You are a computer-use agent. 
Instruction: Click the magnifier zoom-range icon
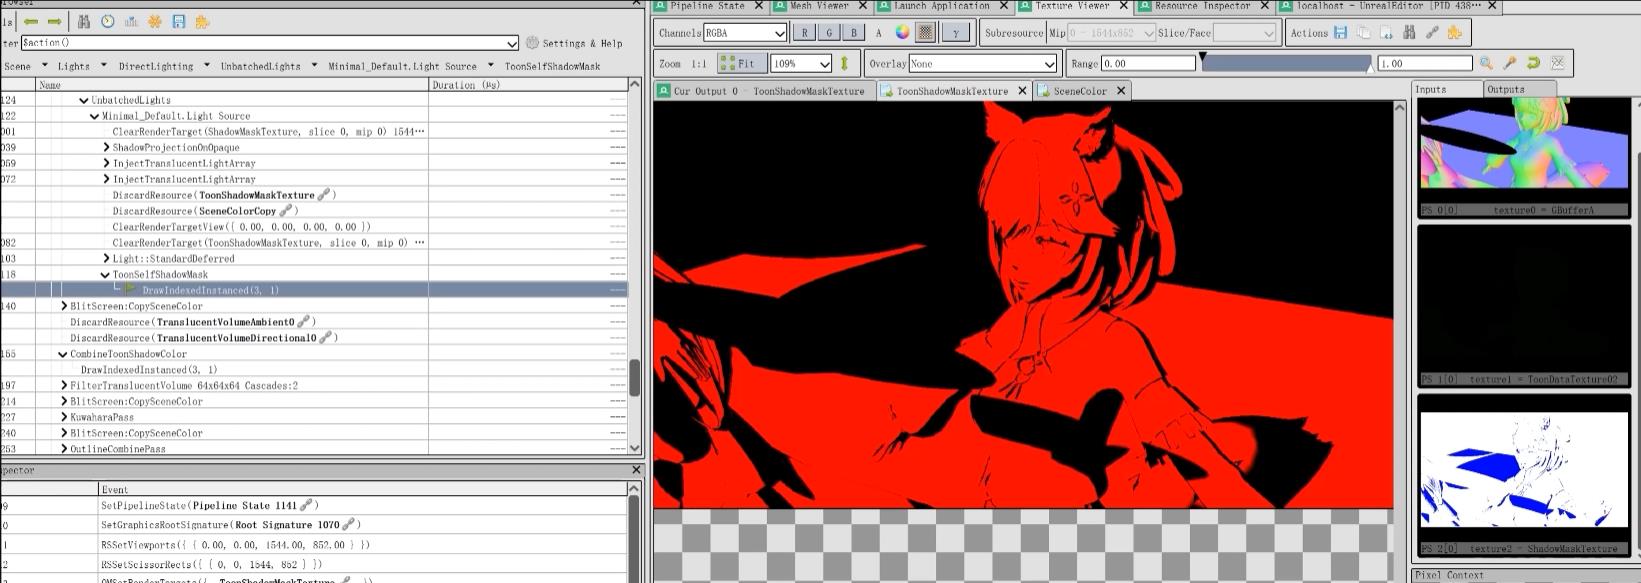[1486, 63]
